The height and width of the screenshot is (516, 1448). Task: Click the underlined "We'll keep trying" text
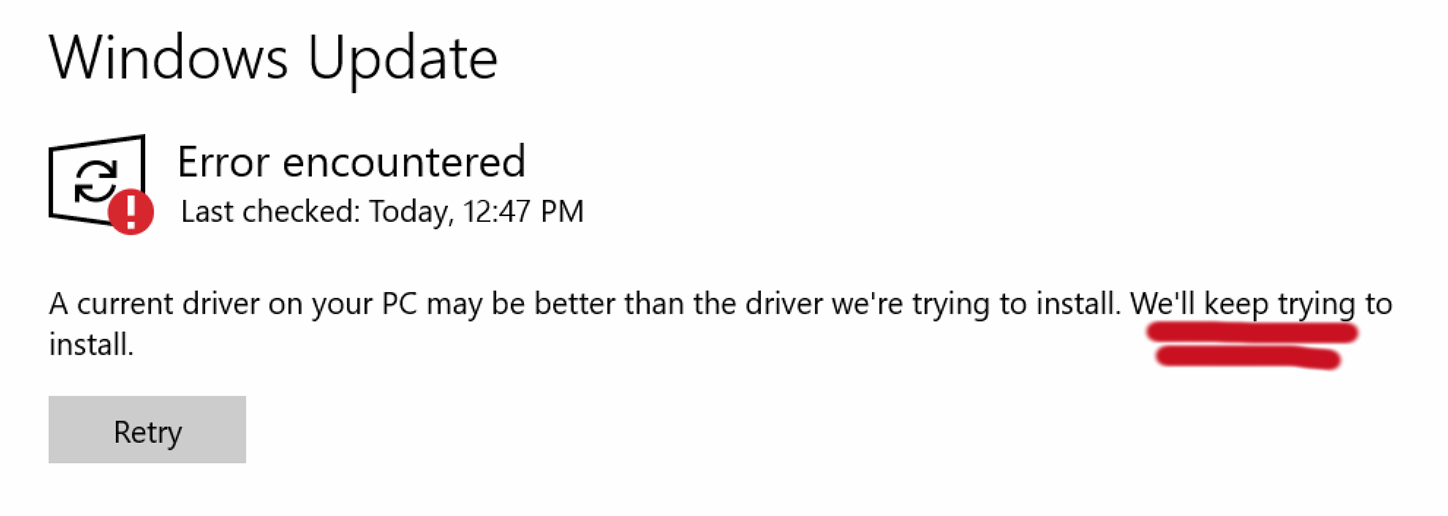click(x=1244, y=303)
